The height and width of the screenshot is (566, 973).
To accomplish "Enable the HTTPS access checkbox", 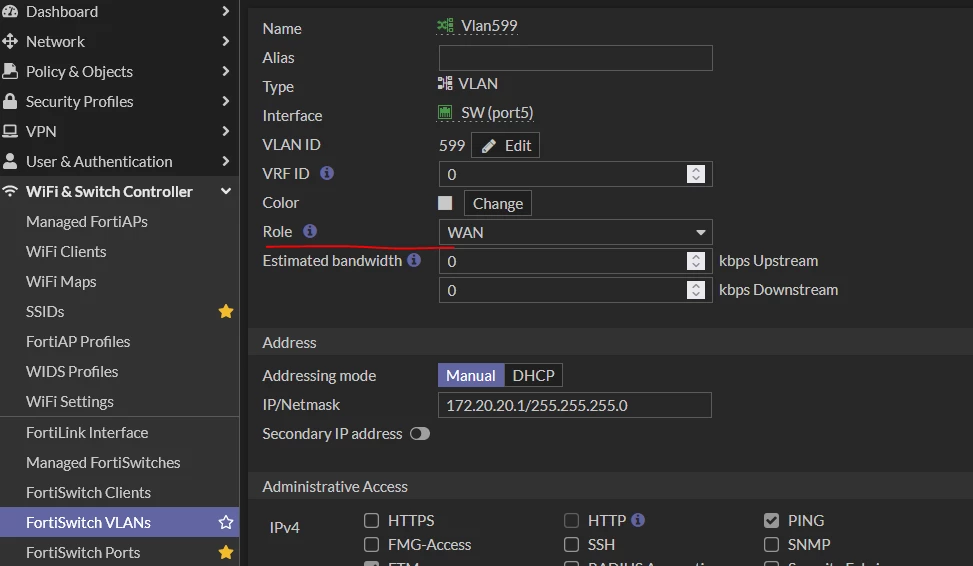I will 371,520.
